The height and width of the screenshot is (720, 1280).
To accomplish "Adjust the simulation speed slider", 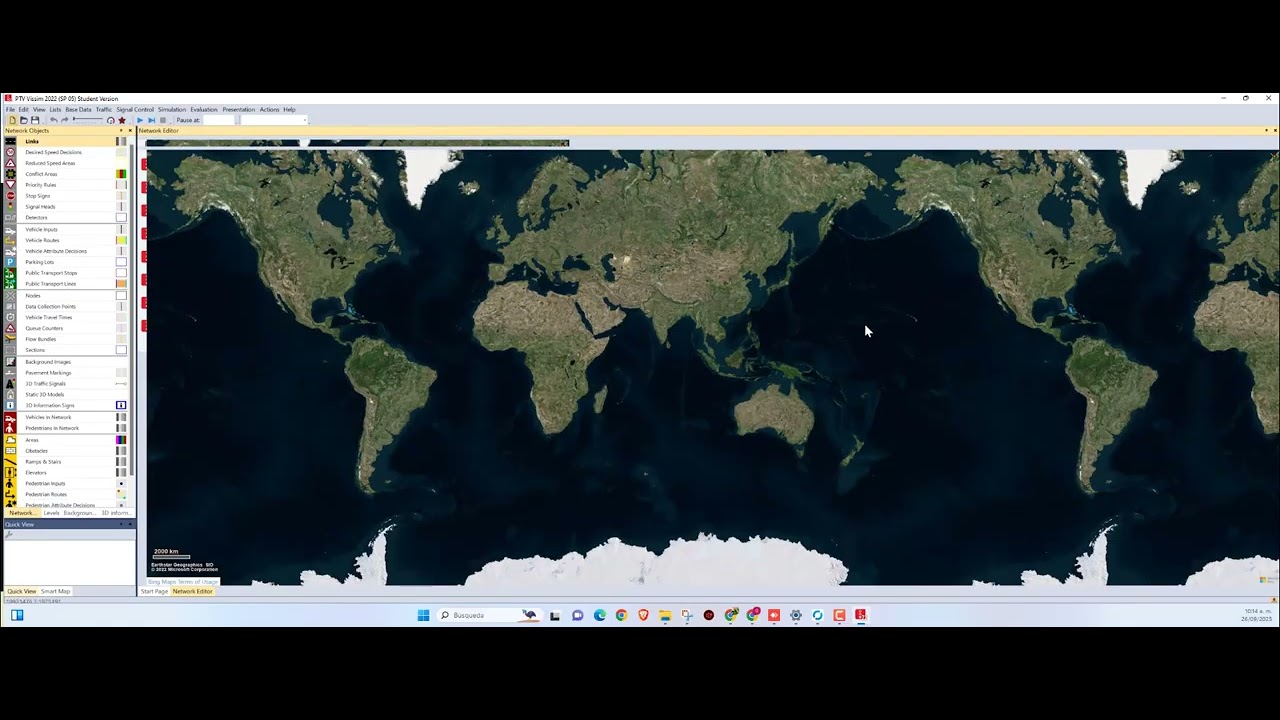I will pyautogui.click(x=87, y=120).
